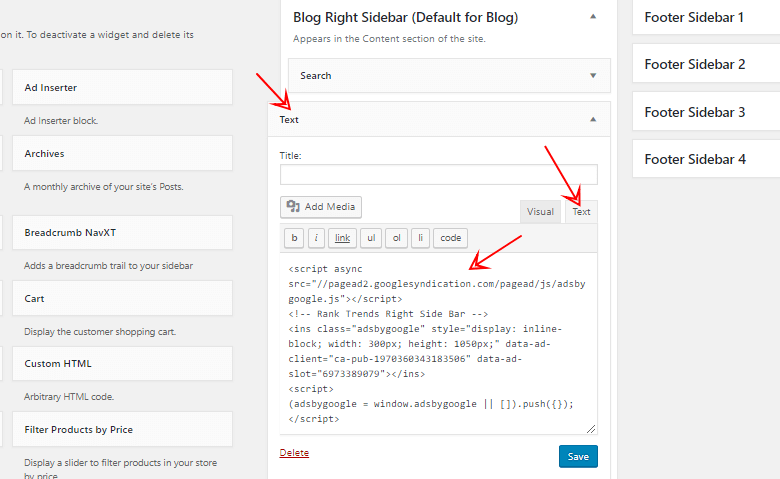The image size is (780, 479).
Task: Click 'Appears in the Content section' description
Action: coord(389,39)
